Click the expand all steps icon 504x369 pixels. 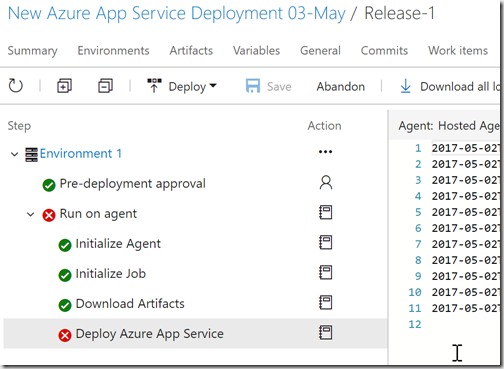[x=64, y=86]
